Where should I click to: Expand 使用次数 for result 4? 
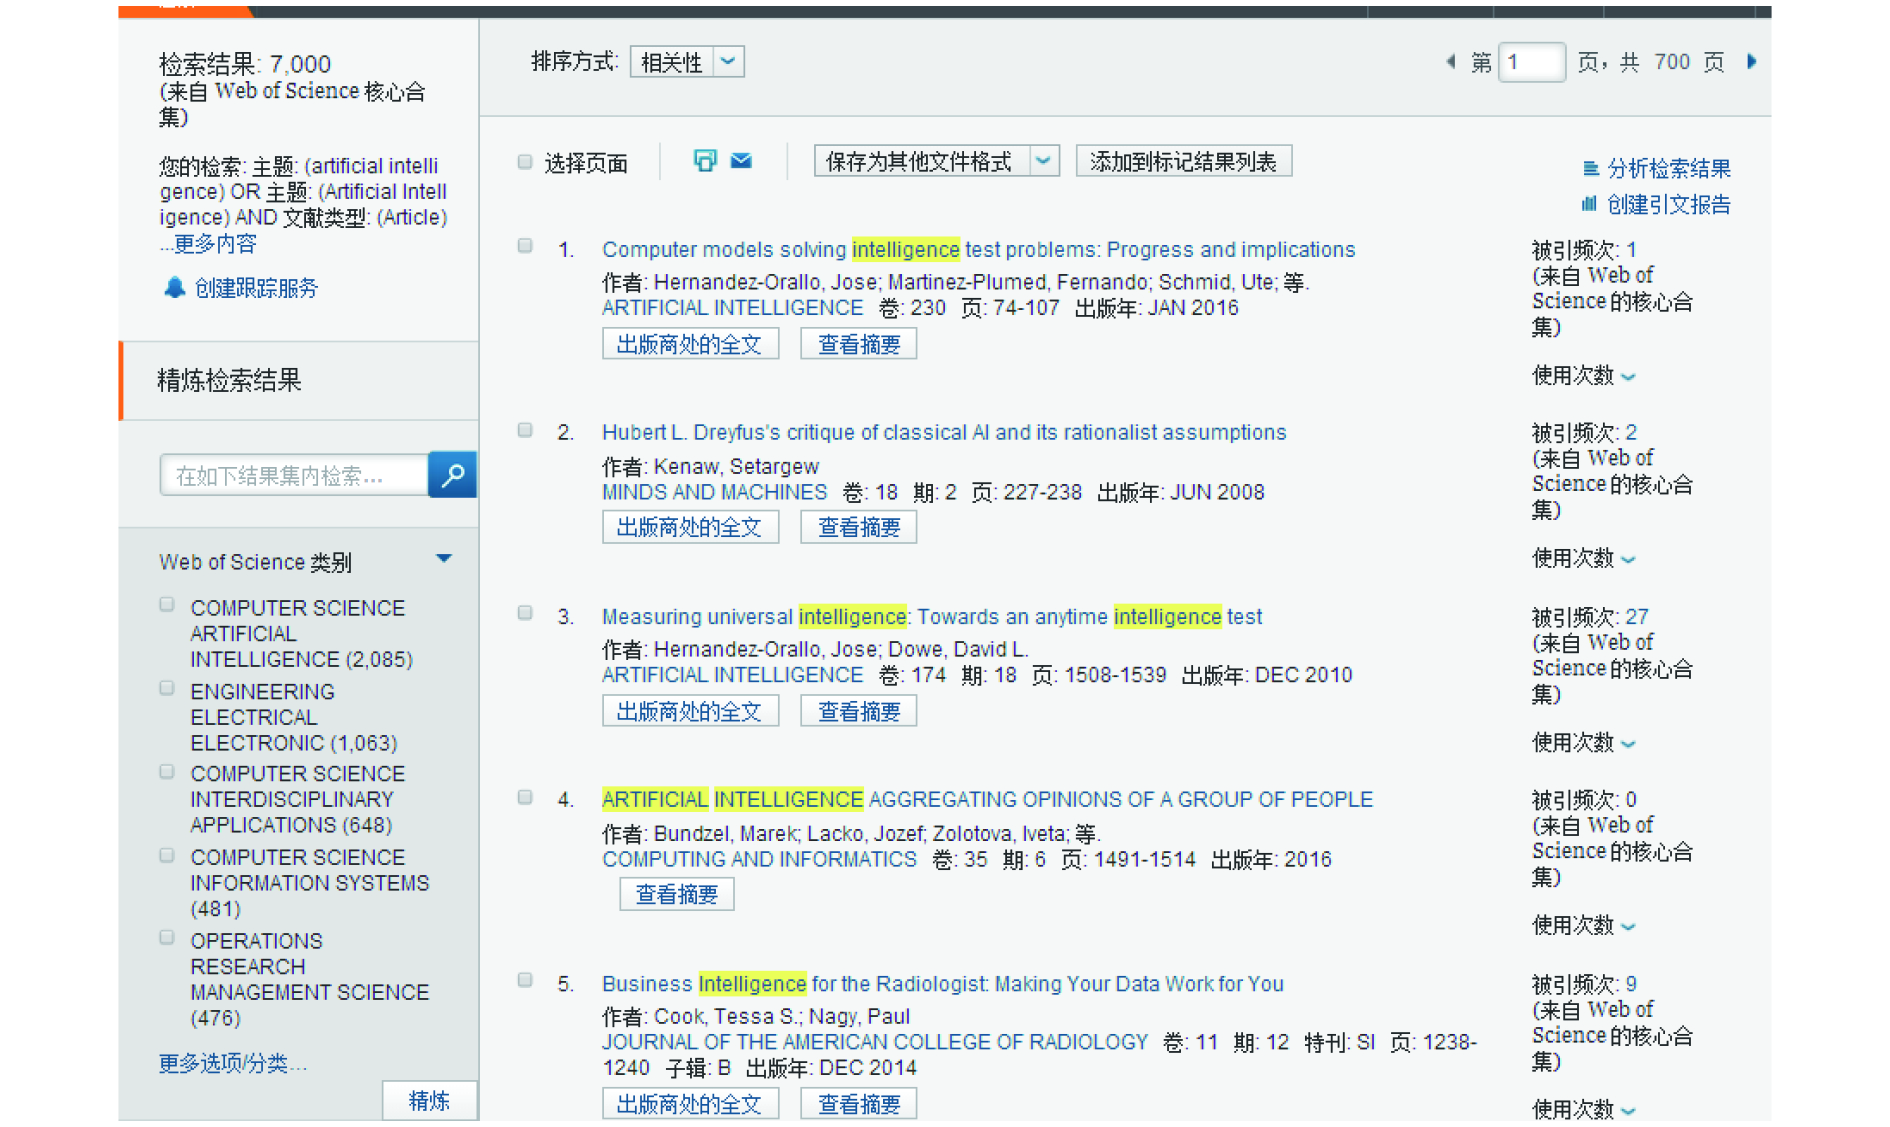[x=1583, y=926]
